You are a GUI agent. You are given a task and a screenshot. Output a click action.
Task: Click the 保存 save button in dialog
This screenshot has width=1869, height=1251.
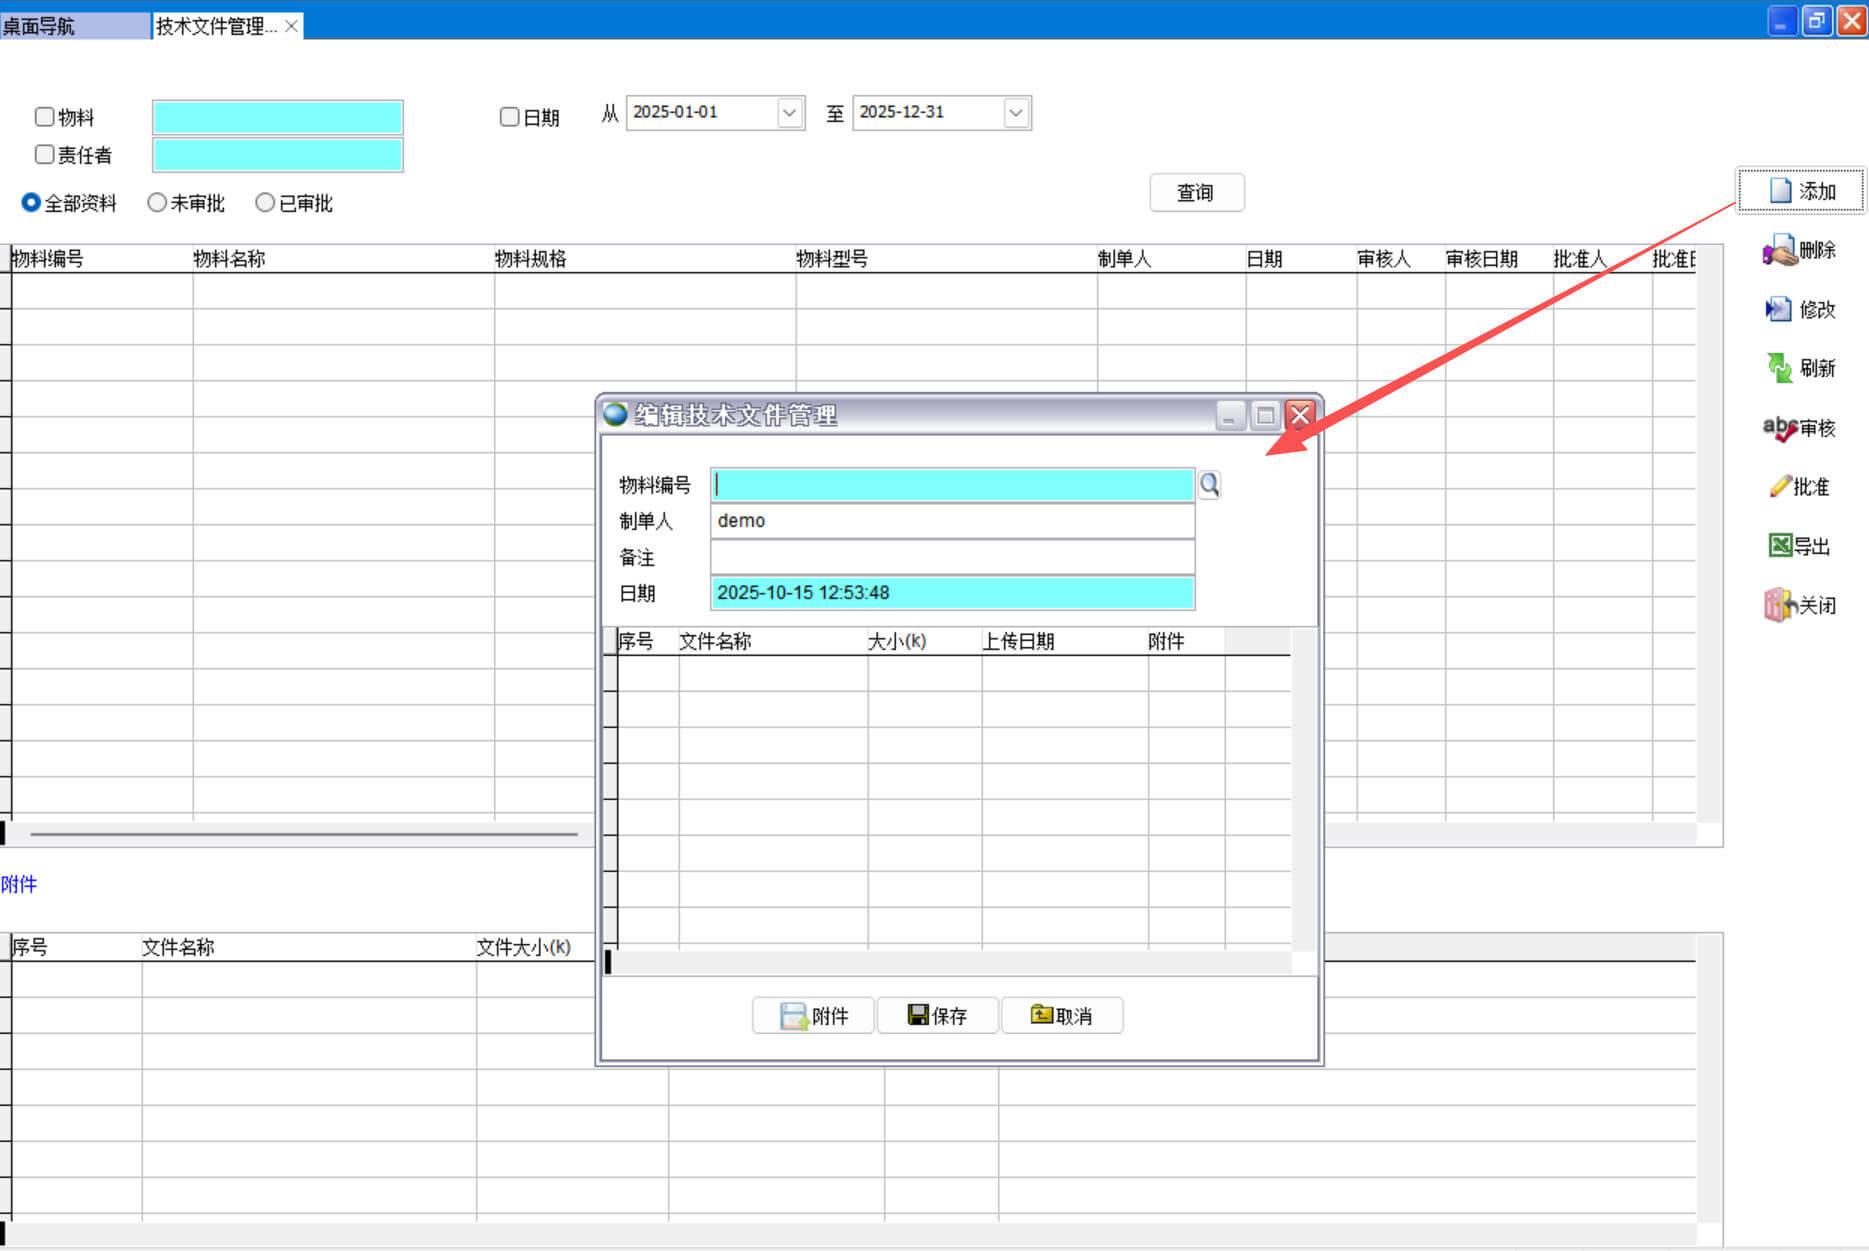coord(937,1016)
